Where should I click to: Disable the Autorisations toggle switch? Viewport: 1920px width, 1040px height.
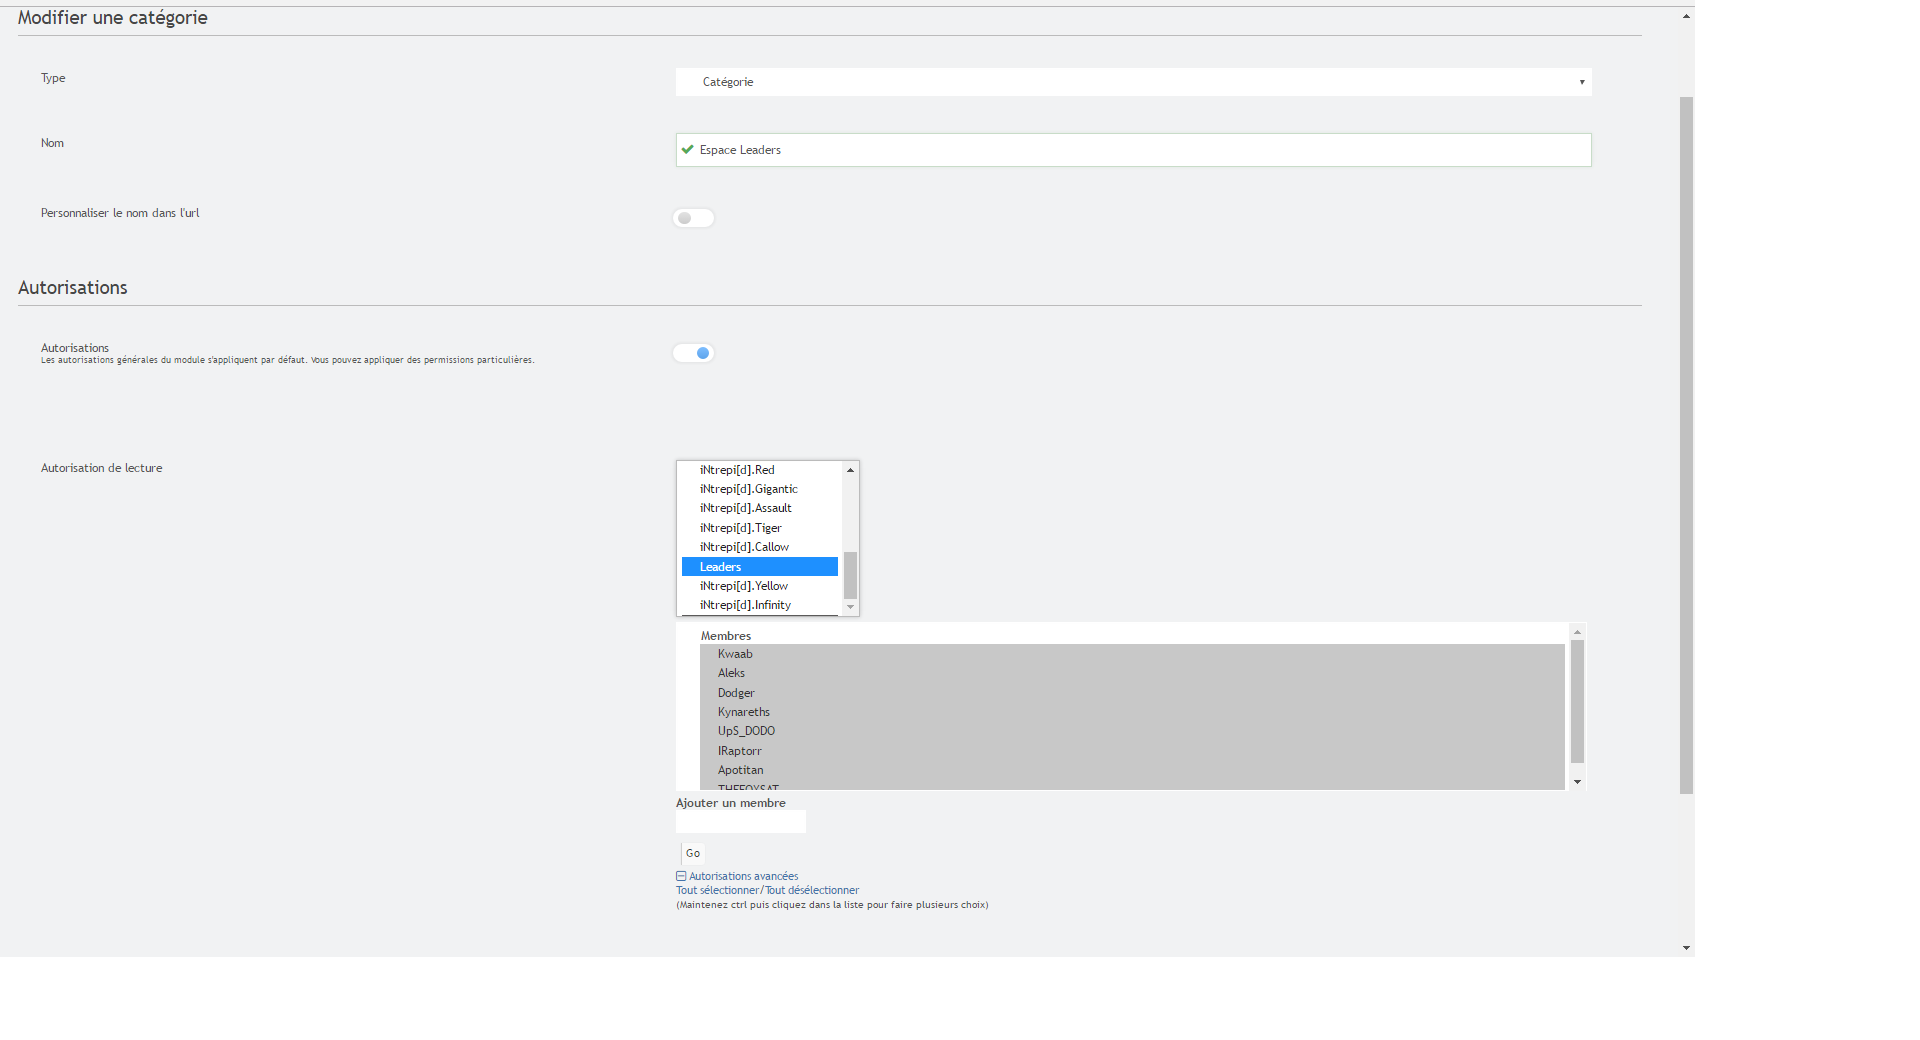[693, 353]
